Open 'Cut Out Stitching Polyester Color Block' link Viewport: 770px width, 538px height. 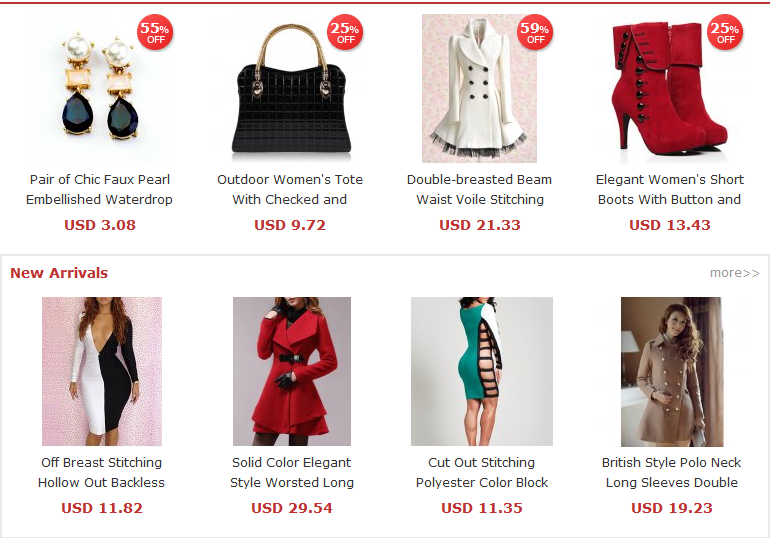(x=482, y=473)
